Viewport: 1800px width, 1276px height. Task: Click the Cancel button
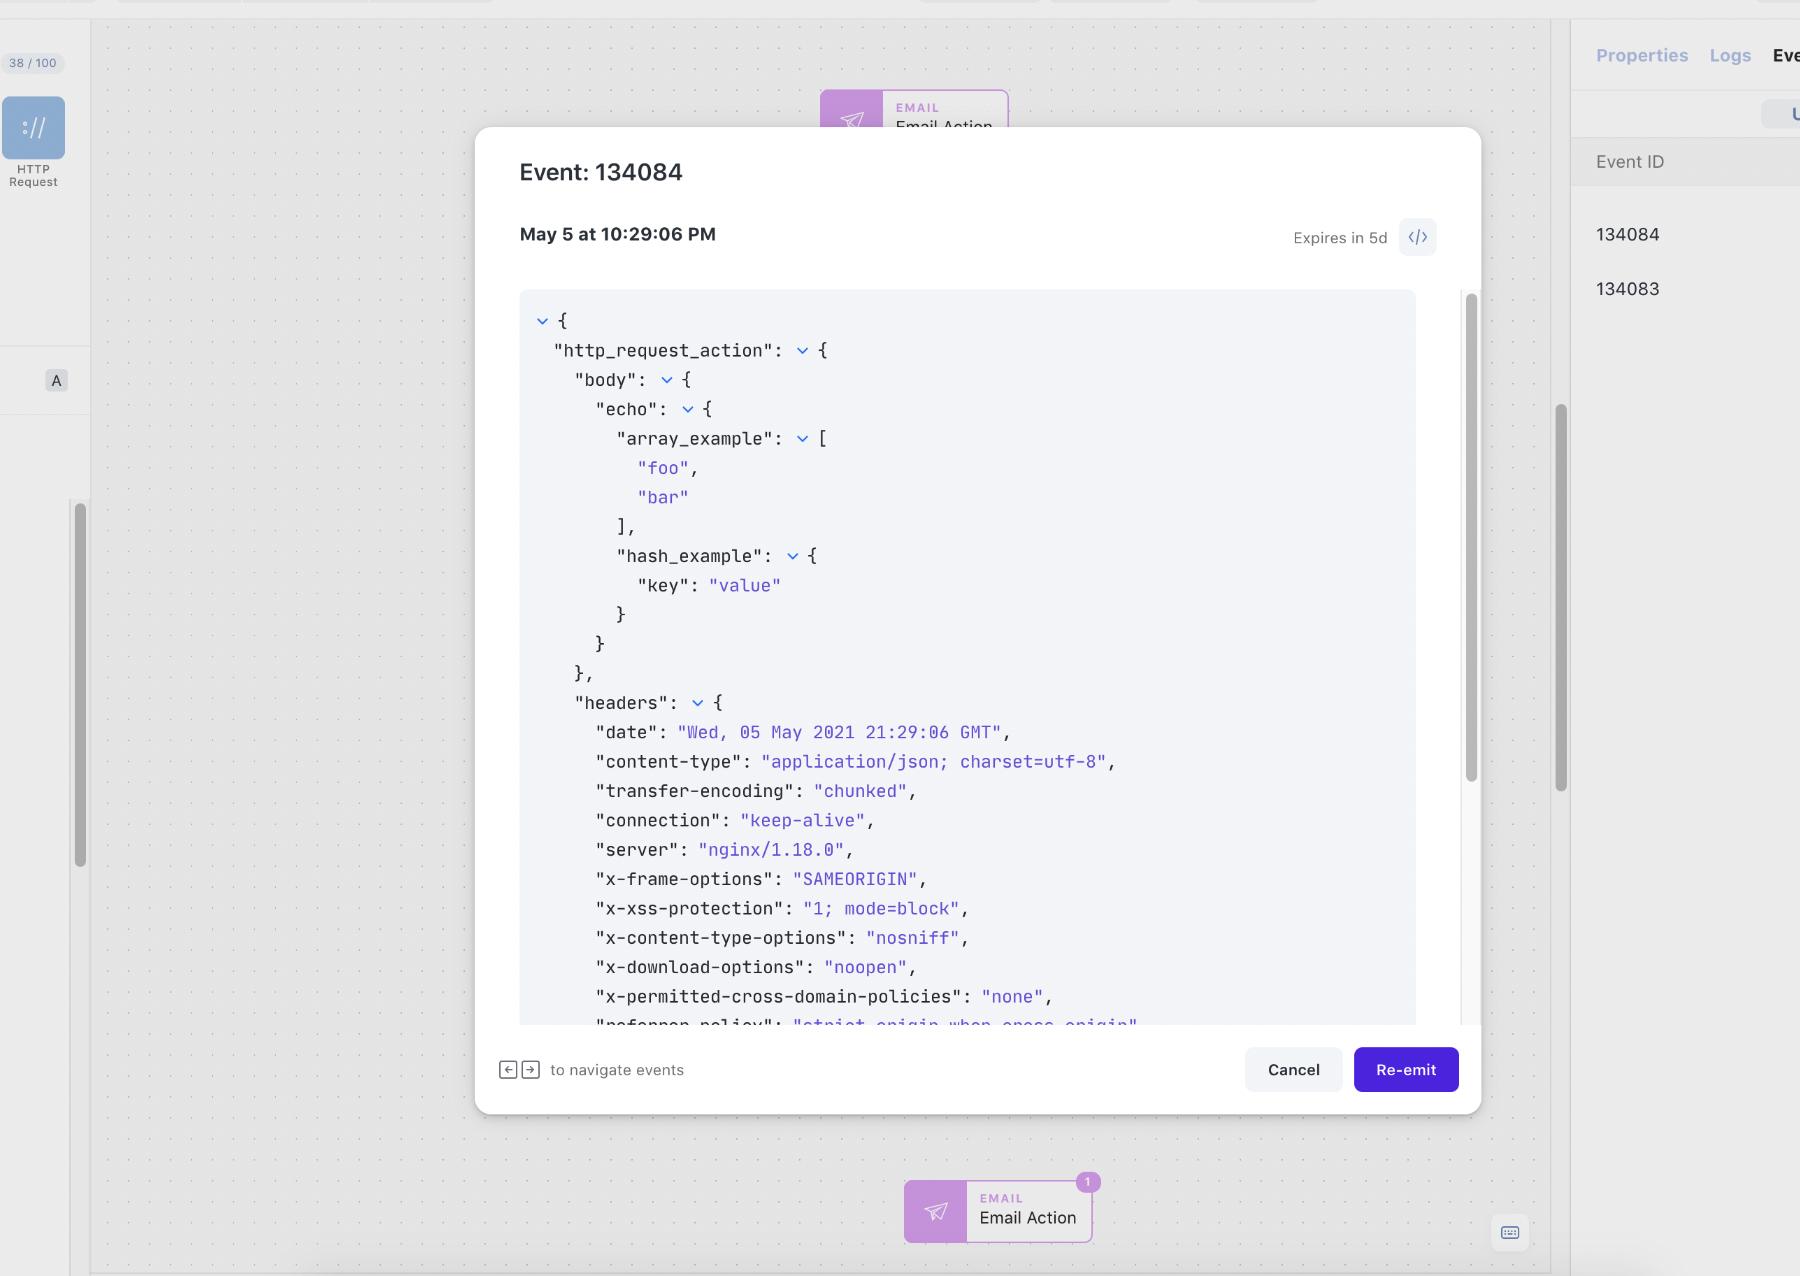click(1294, 1070)
